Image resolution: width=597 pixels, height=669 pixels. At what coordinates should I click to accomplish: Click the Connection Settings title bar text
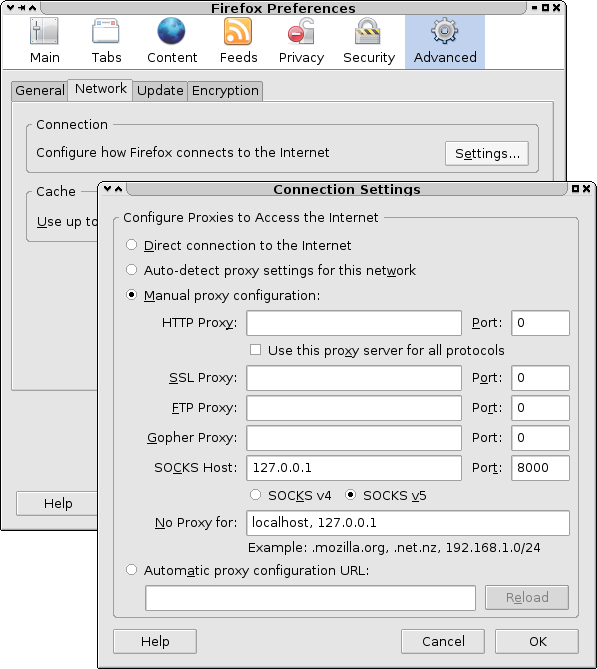click(x=347, y=189)
